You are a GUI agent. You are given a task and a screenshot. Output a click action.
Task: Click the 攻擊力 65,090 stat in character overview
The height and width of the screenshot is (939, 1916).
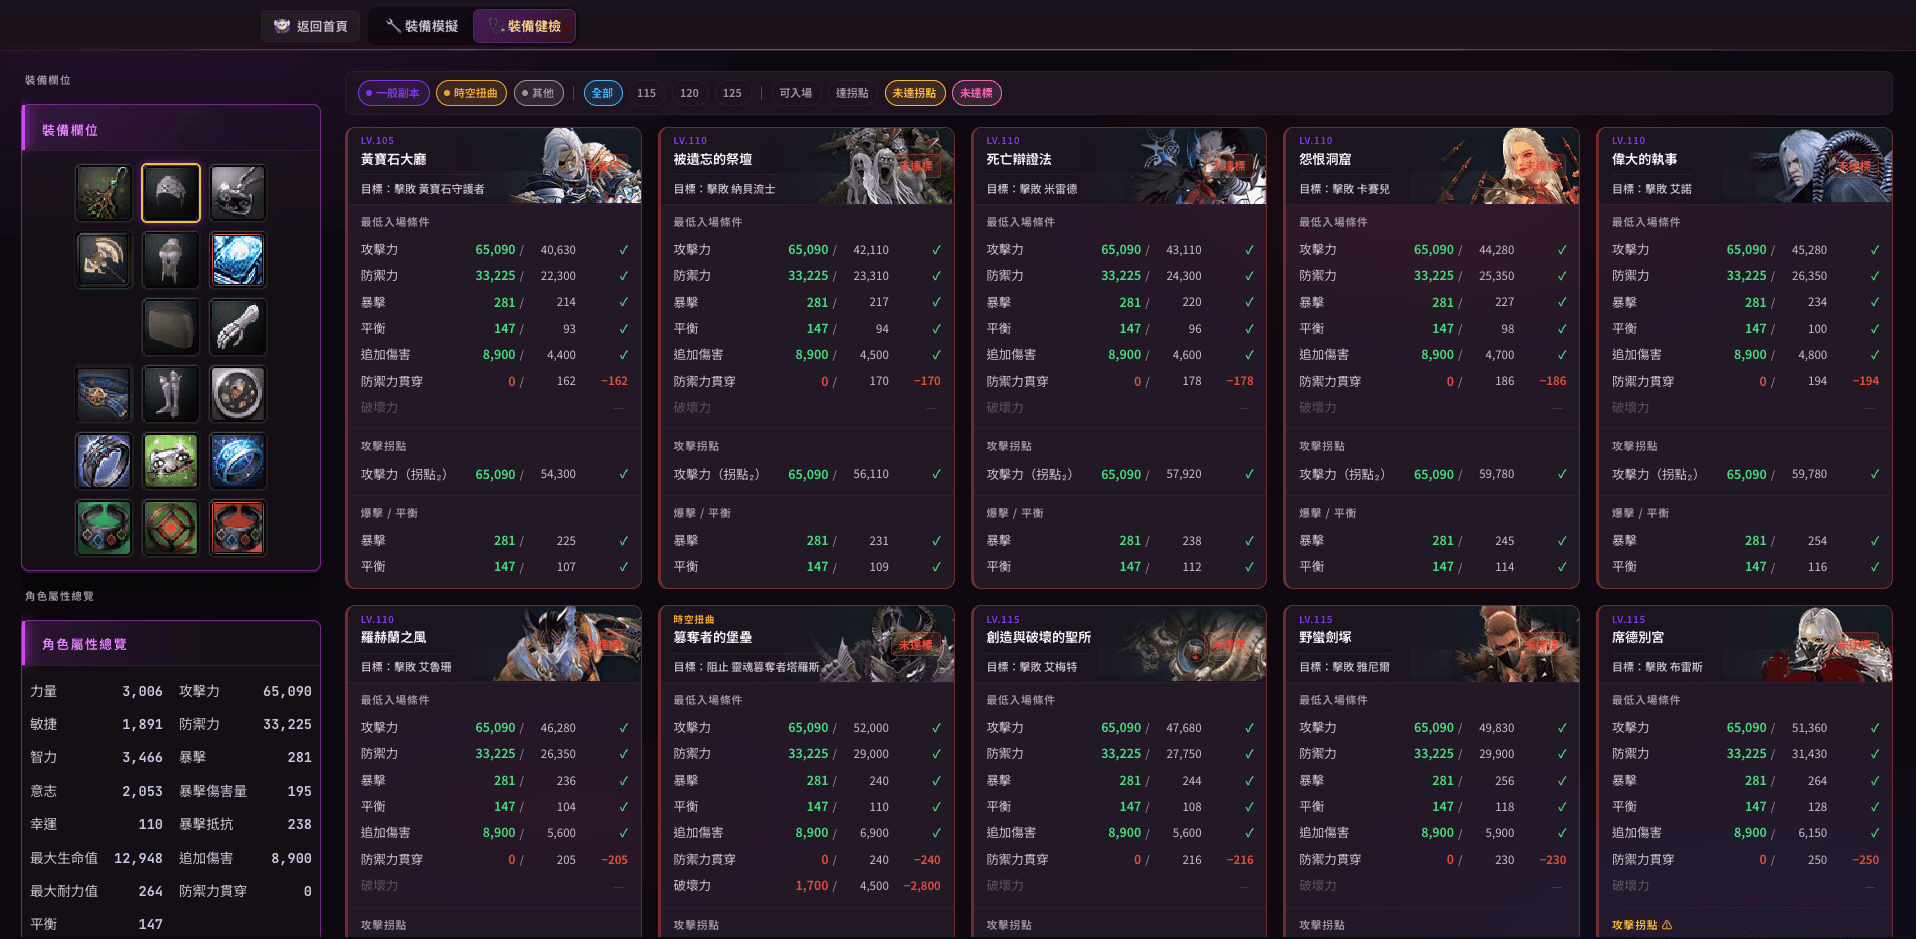click(x=245, y=691)
